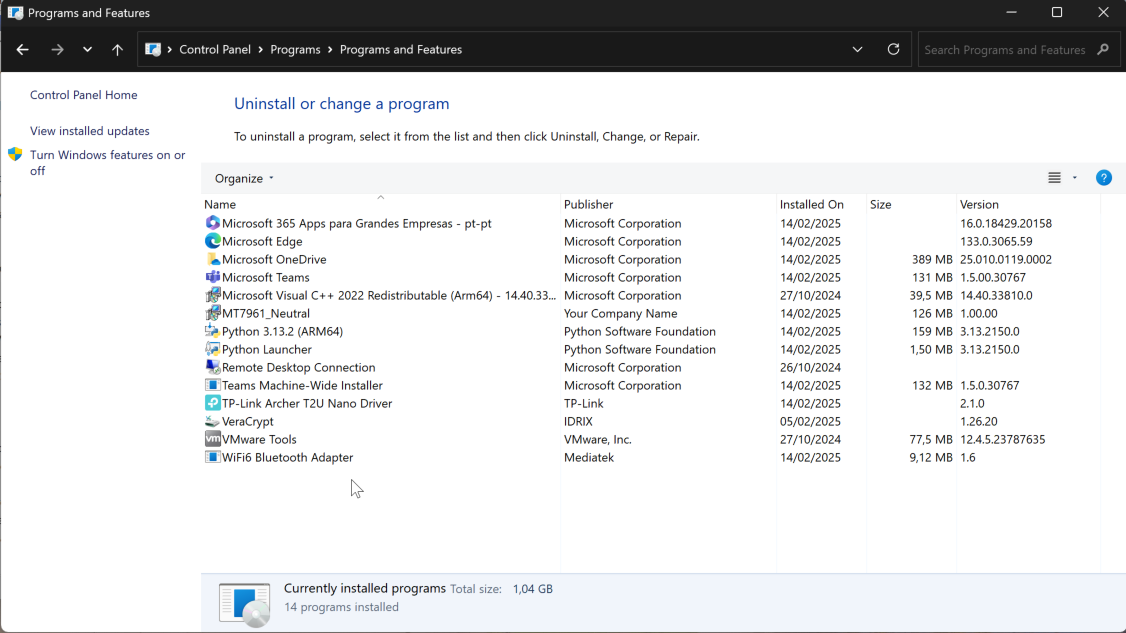
Task: Click version 12.4.5.23787635
Action: click(x=1002, y=439)
